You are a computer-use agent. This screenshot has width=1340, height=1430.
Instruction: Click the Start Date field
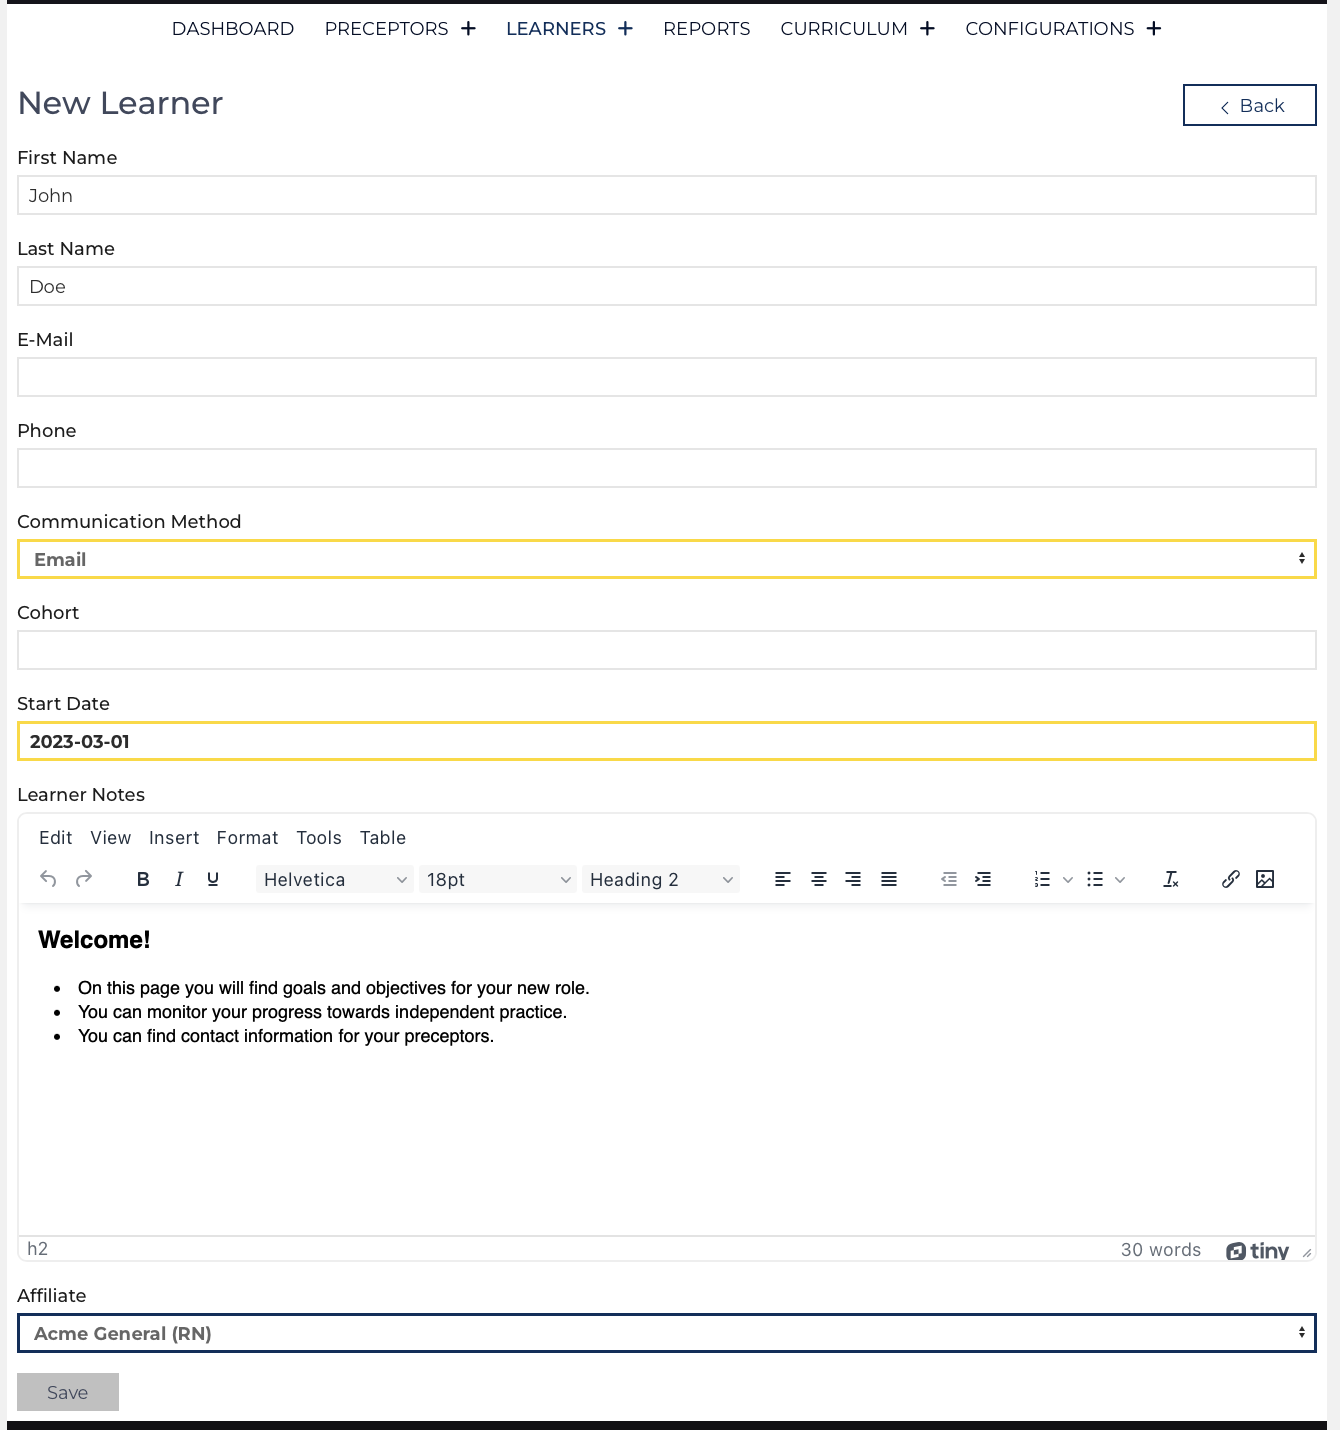click(667, 741)
